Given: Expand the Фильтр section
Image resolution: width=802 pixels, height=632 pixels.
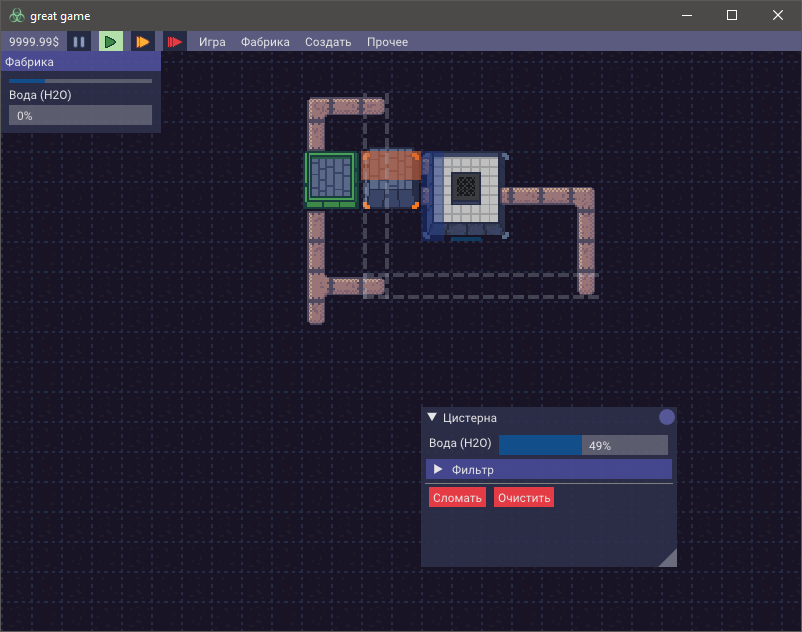Looking at the screenshot, I should tap(549, 469).
